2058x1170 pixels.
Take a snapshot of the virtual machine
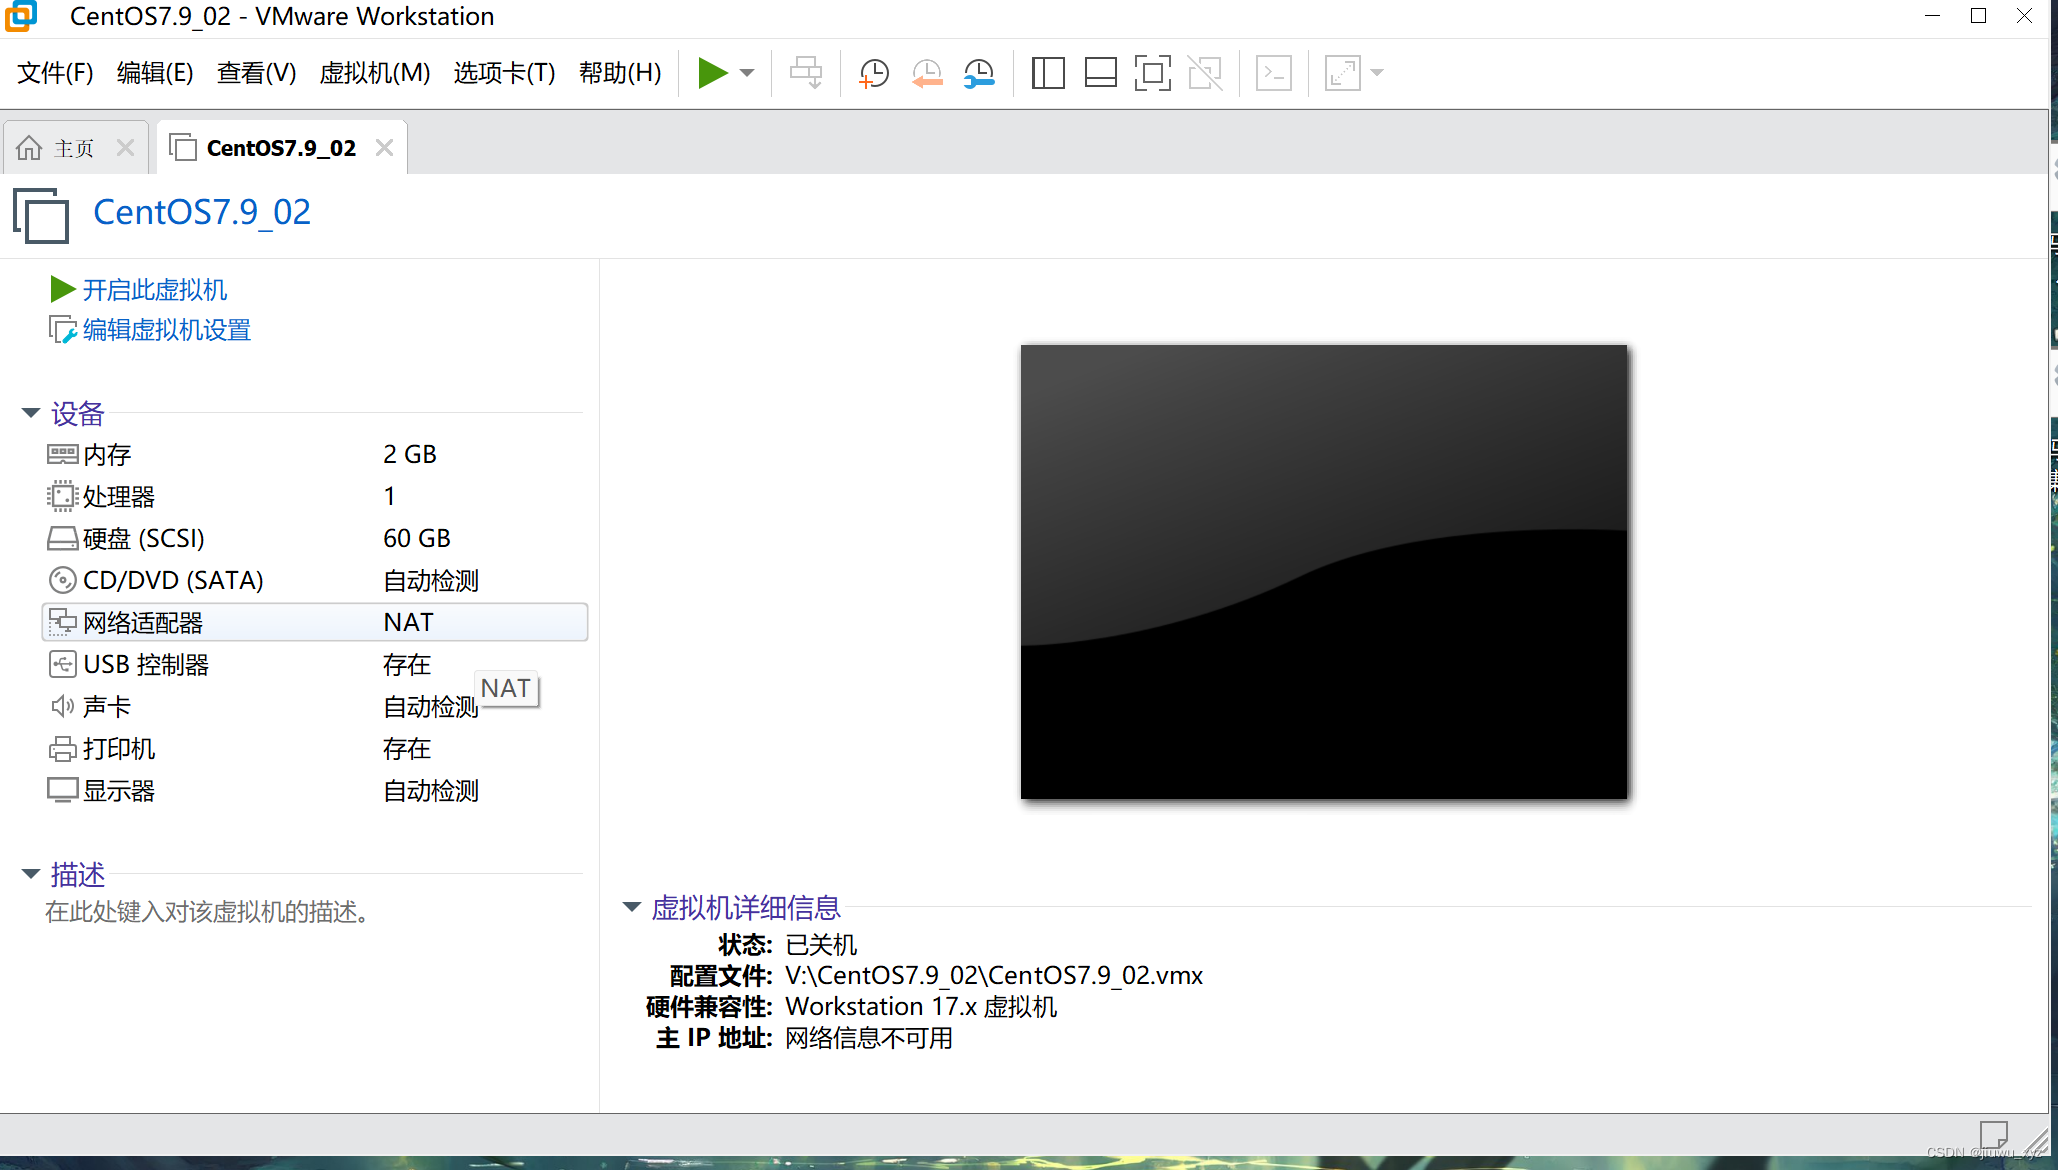point(873,73)
